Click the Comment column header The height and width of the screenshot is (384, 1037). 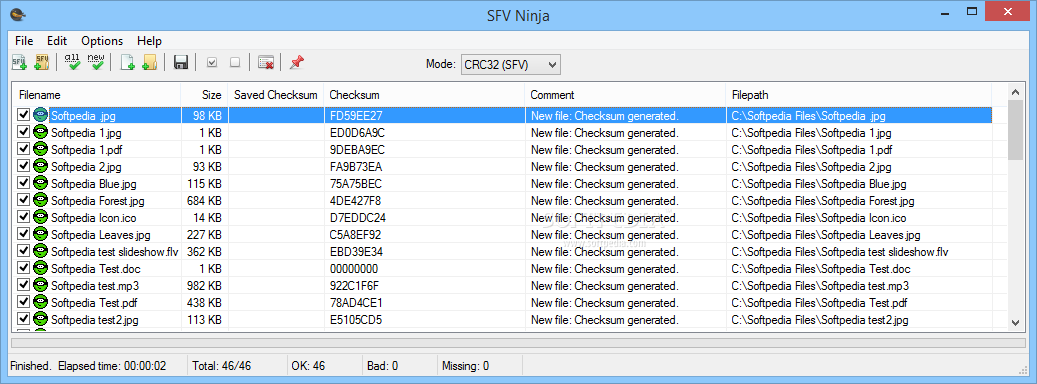click(x=625, y=95)
